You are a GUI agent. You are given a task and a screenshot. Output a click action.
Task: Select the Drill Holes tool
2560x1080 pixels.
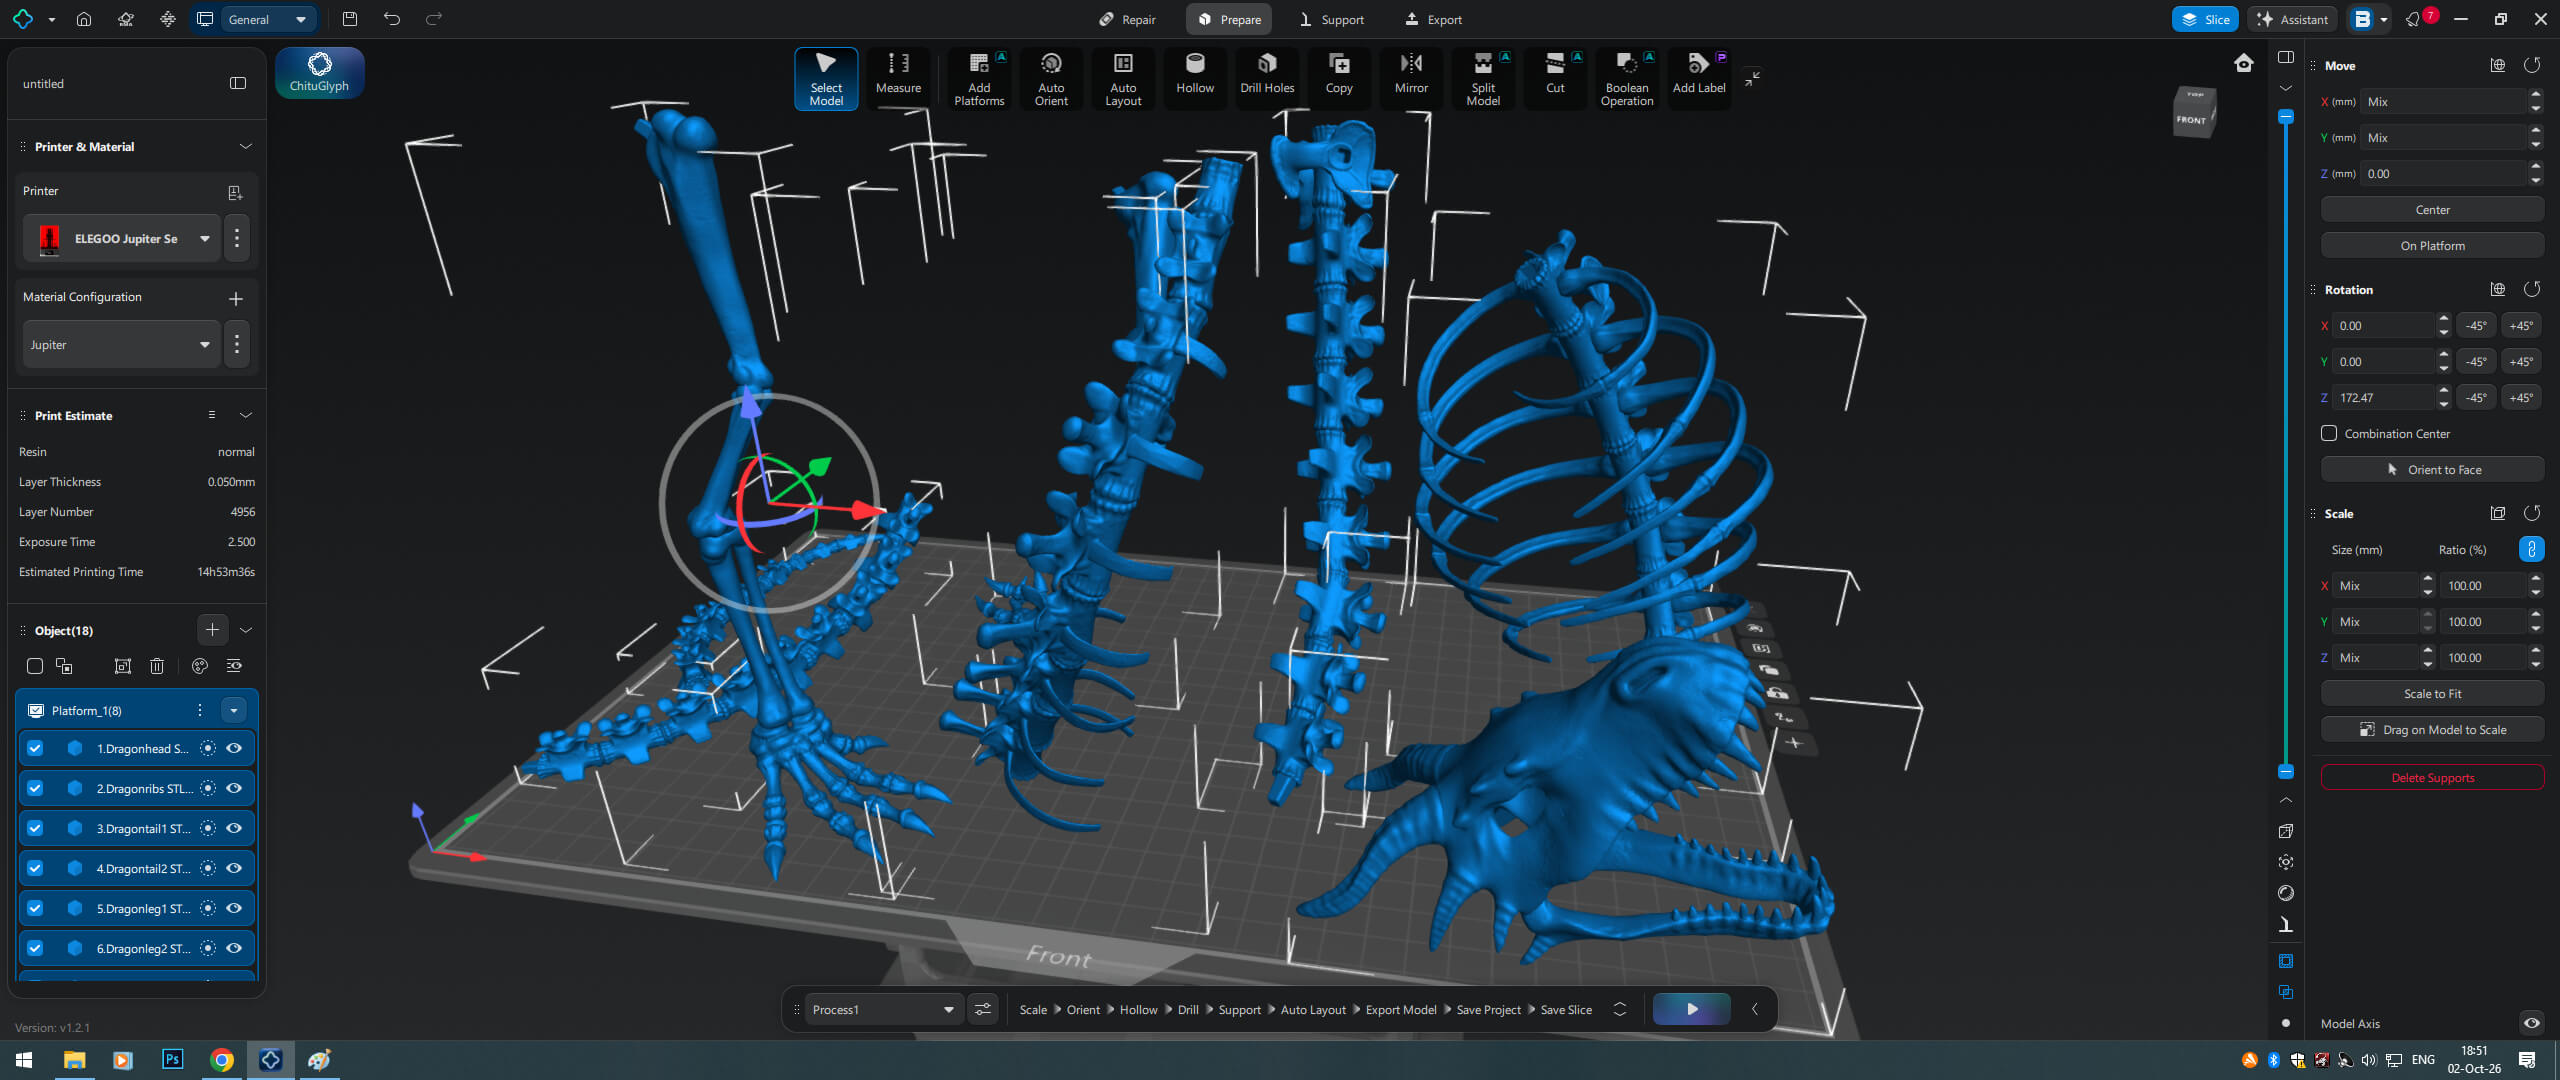click(1267, 76)
